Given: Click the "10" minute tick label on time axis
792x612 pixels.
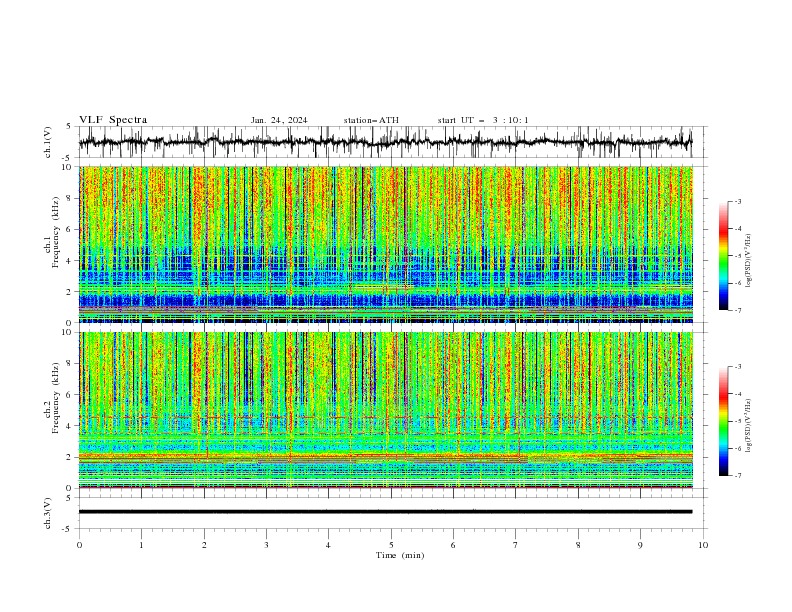Looking at the screenshot, I should pyautogui.click(x=703, y=545).
